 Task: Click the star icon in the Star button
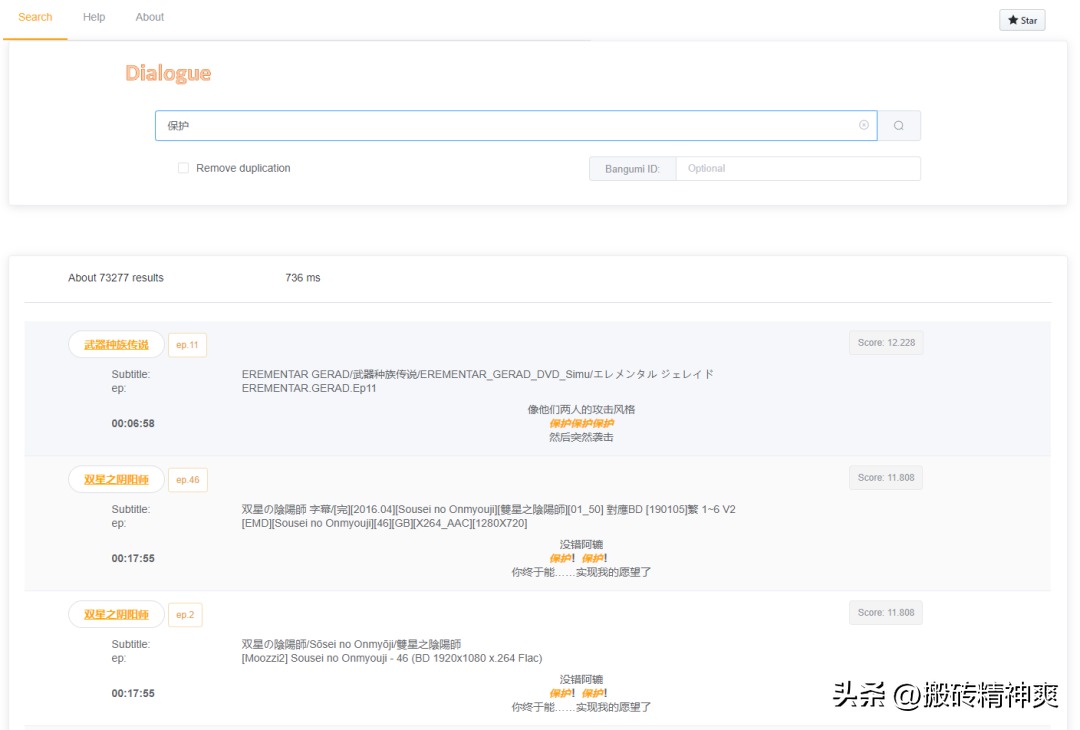[1013, 19]
